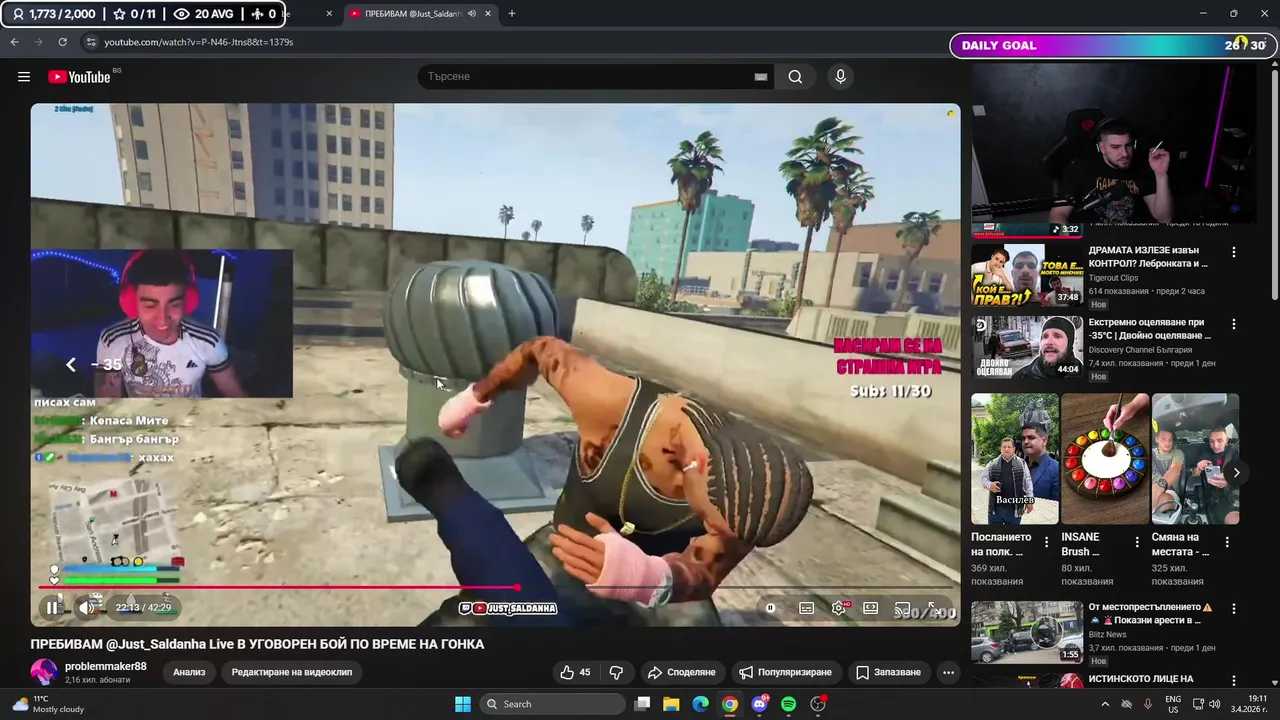Launch Microsoft Edge from taskbar
1280x720 pixels.
coord(701,704)
